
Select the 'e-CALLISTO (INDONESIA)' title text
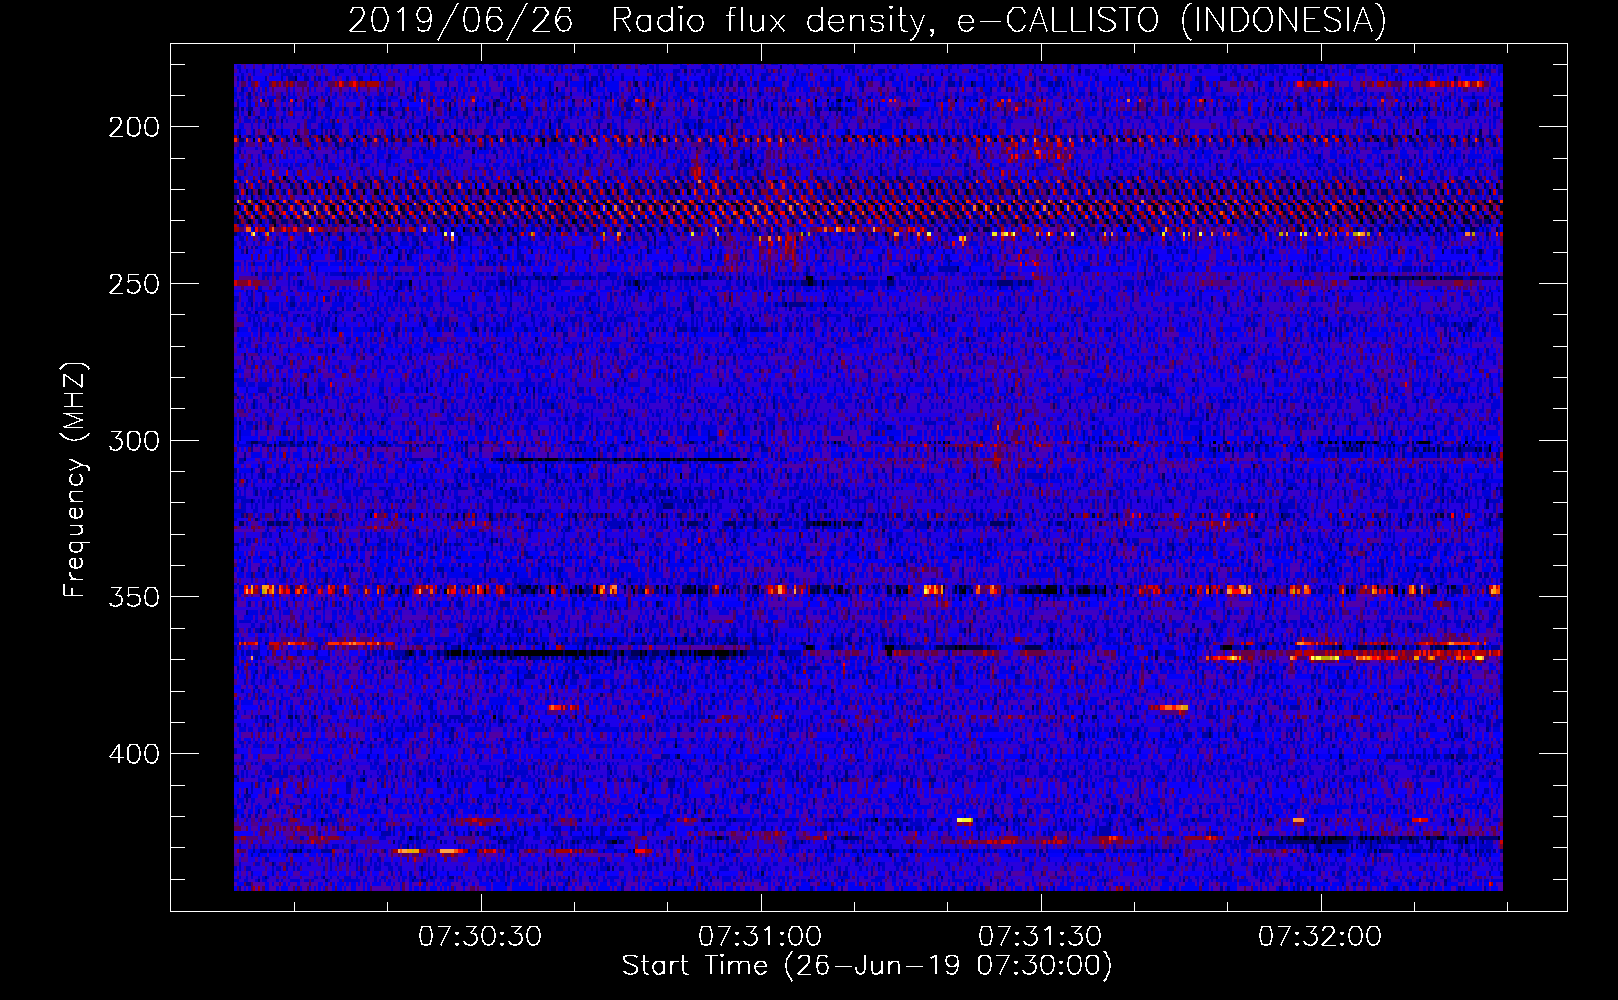coord(1172,20)
